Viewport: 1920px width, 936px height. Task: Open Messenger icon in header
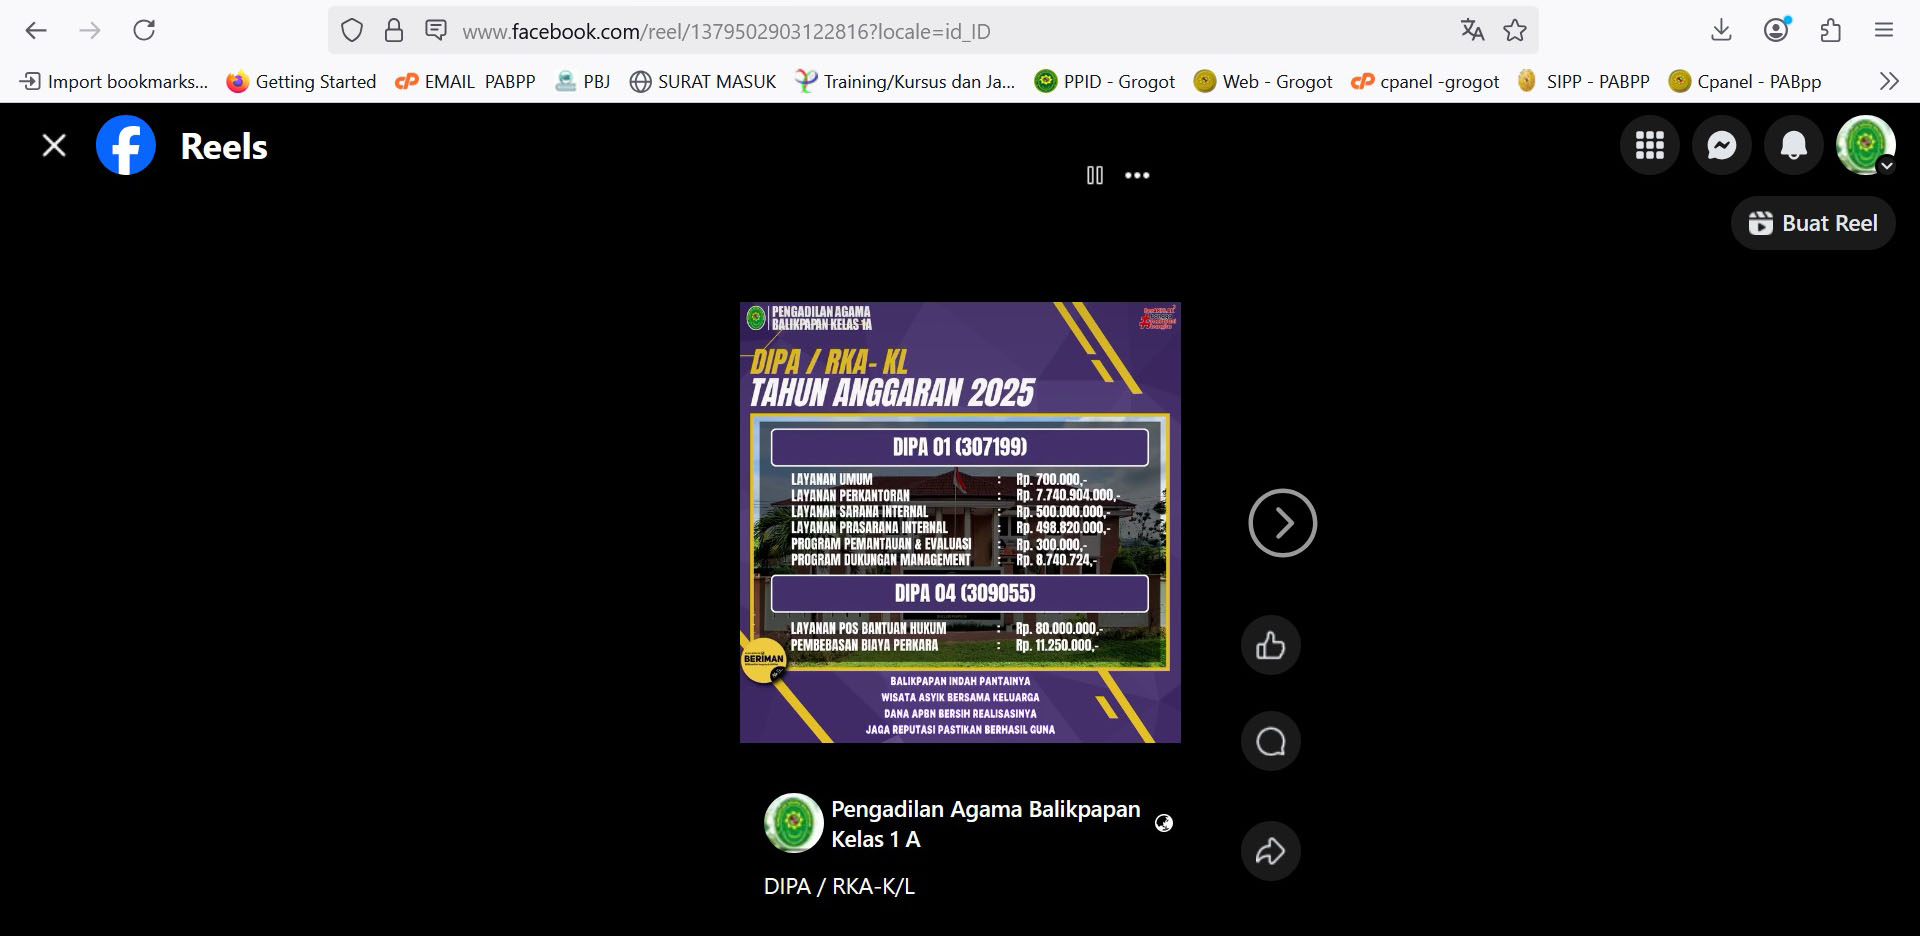pyautogui.click(x=1722, y=146)
